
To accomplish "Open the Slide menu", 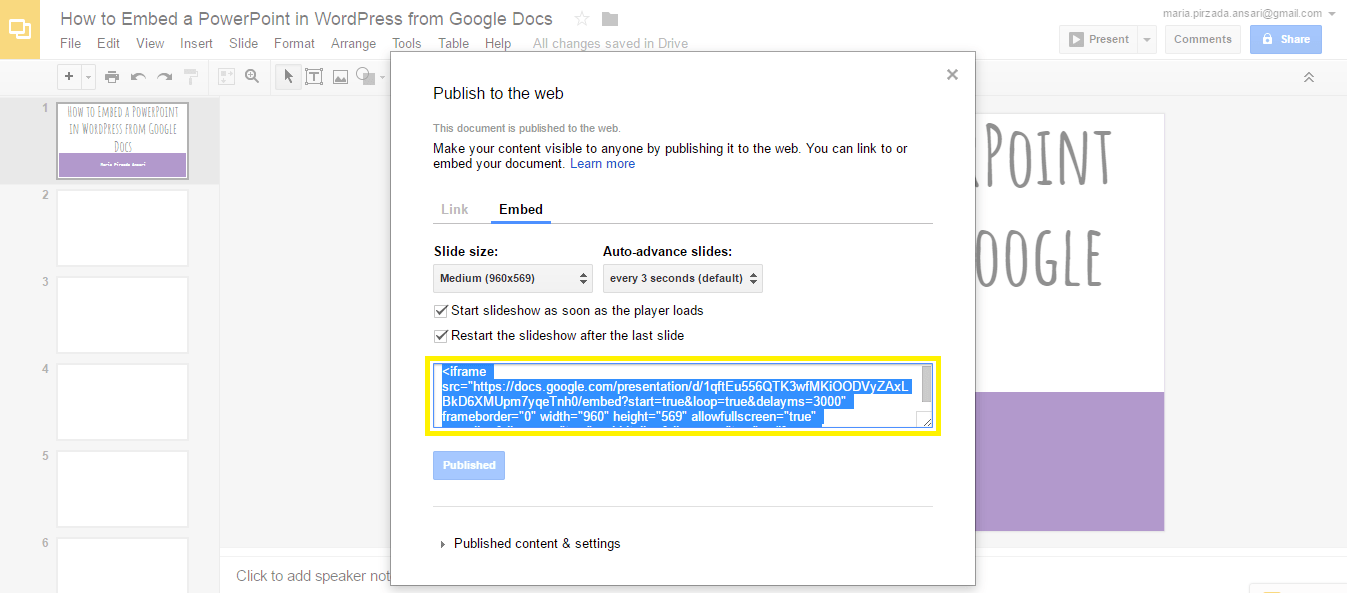I will (243, 43).
